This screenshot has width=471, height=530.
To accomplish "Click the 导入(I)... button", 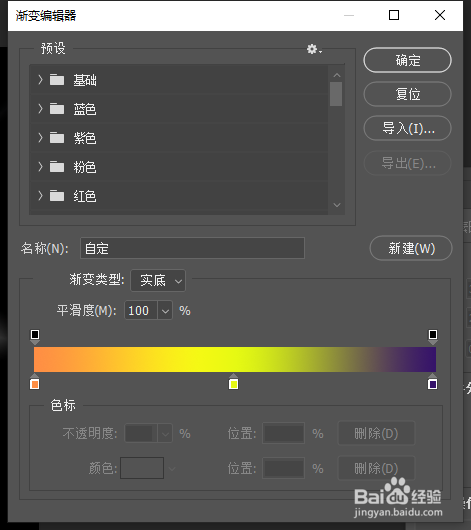I will pyautogui.click(x=407, y=128).
